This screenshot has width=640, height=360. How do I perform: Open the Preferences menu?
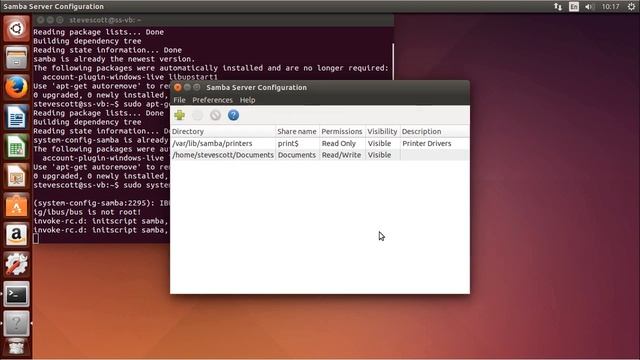click(x=212, y=100)
